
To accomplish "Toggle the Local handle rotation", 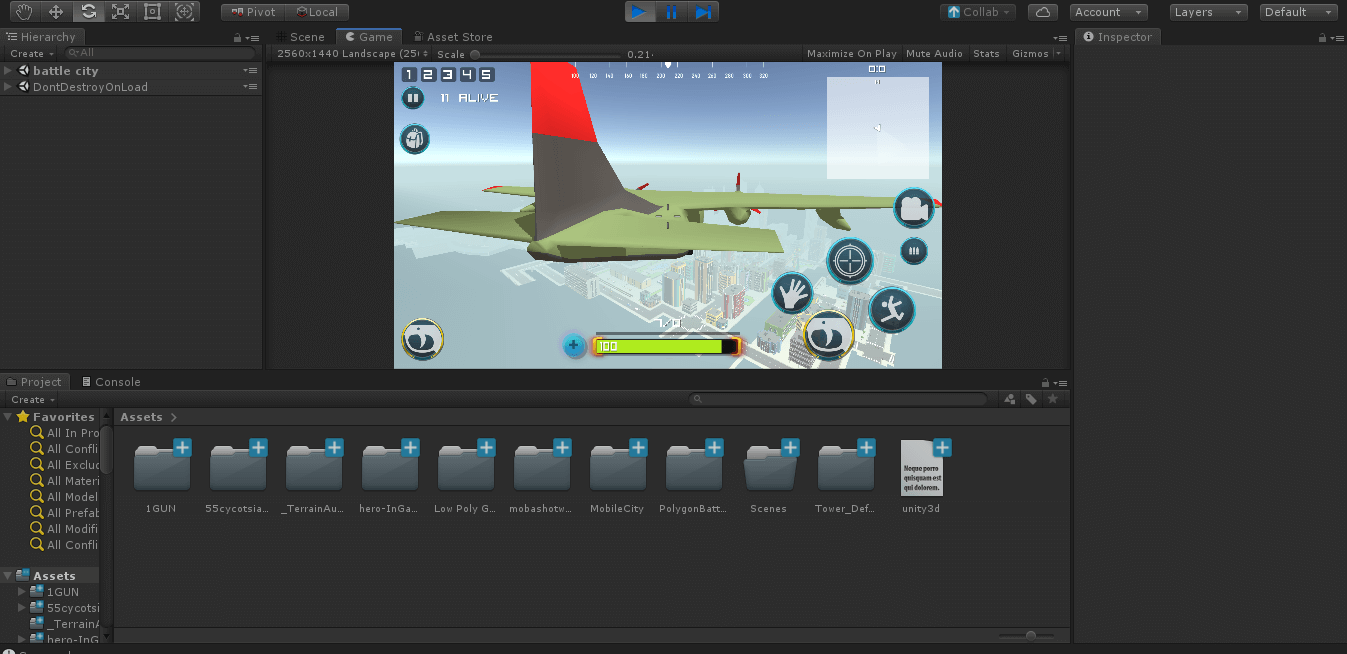I will click(x=317, y=12).
